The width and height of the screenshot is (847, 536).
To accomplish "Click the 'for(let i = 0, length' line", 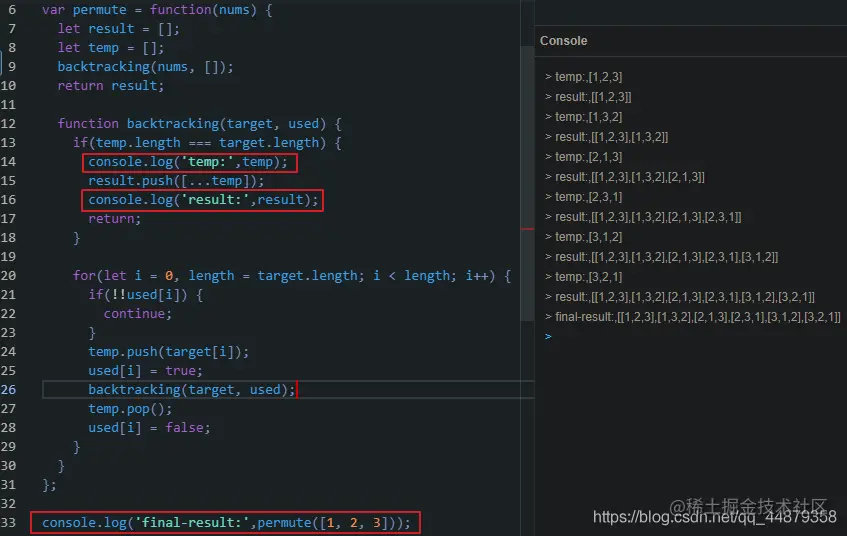I will click(292, 276).
